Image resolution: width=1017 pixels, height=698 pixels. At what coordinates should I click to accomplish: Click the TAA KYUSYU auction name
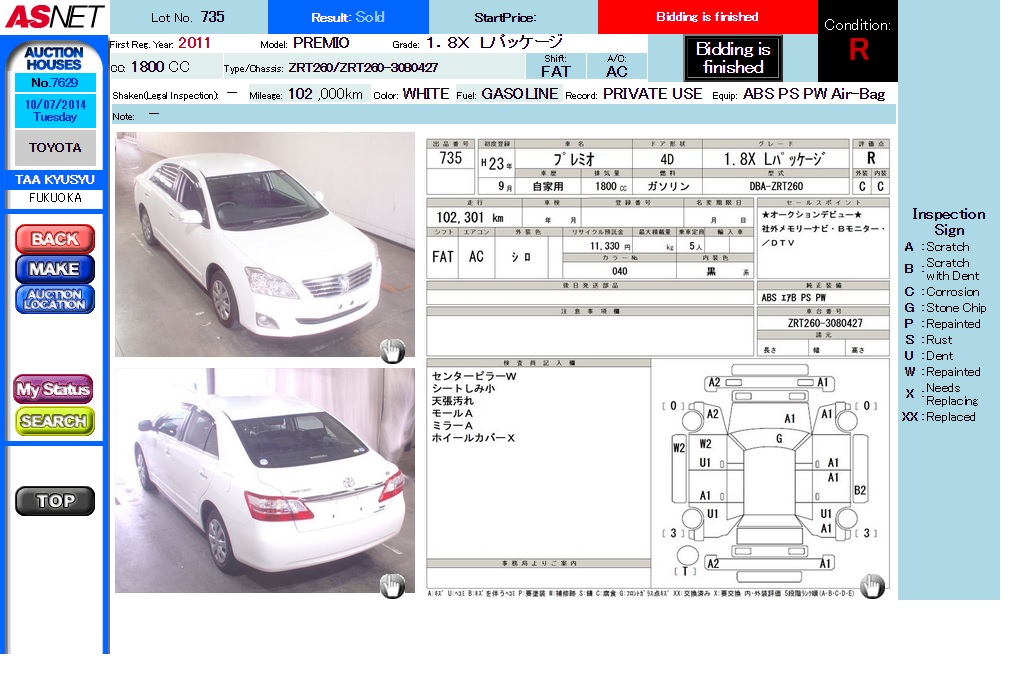pyautogui.click(x=55, y=180)
